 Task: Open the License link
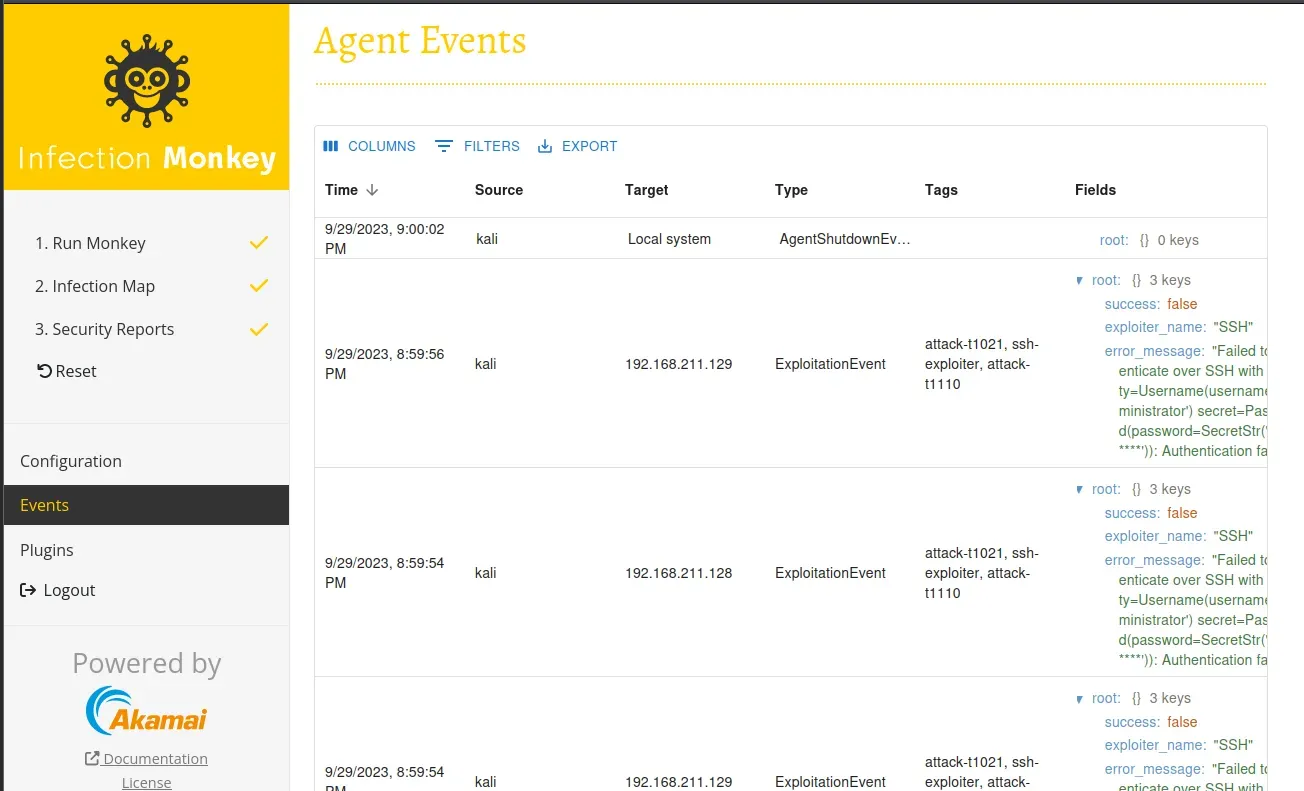click(146, 782)
